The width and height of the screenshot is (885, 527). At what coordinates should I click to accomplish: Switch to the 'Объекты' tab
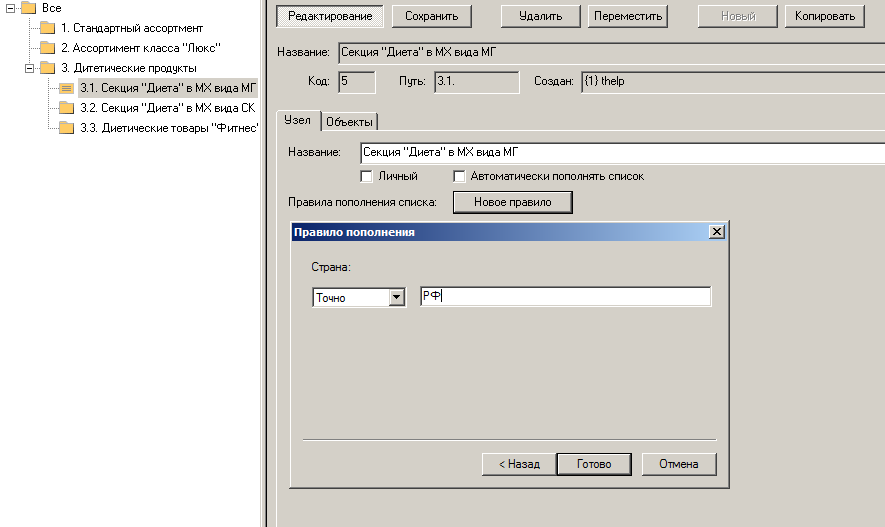click(349, 122)
